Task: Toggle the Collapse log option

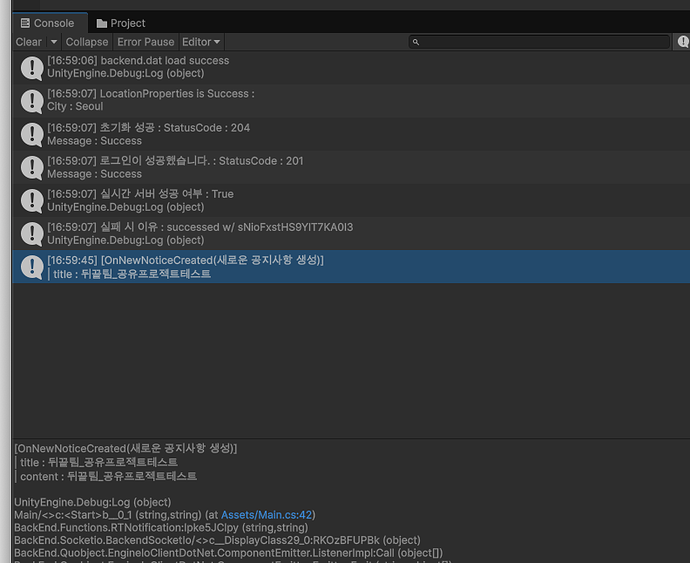Action: [x=86, y=42]
